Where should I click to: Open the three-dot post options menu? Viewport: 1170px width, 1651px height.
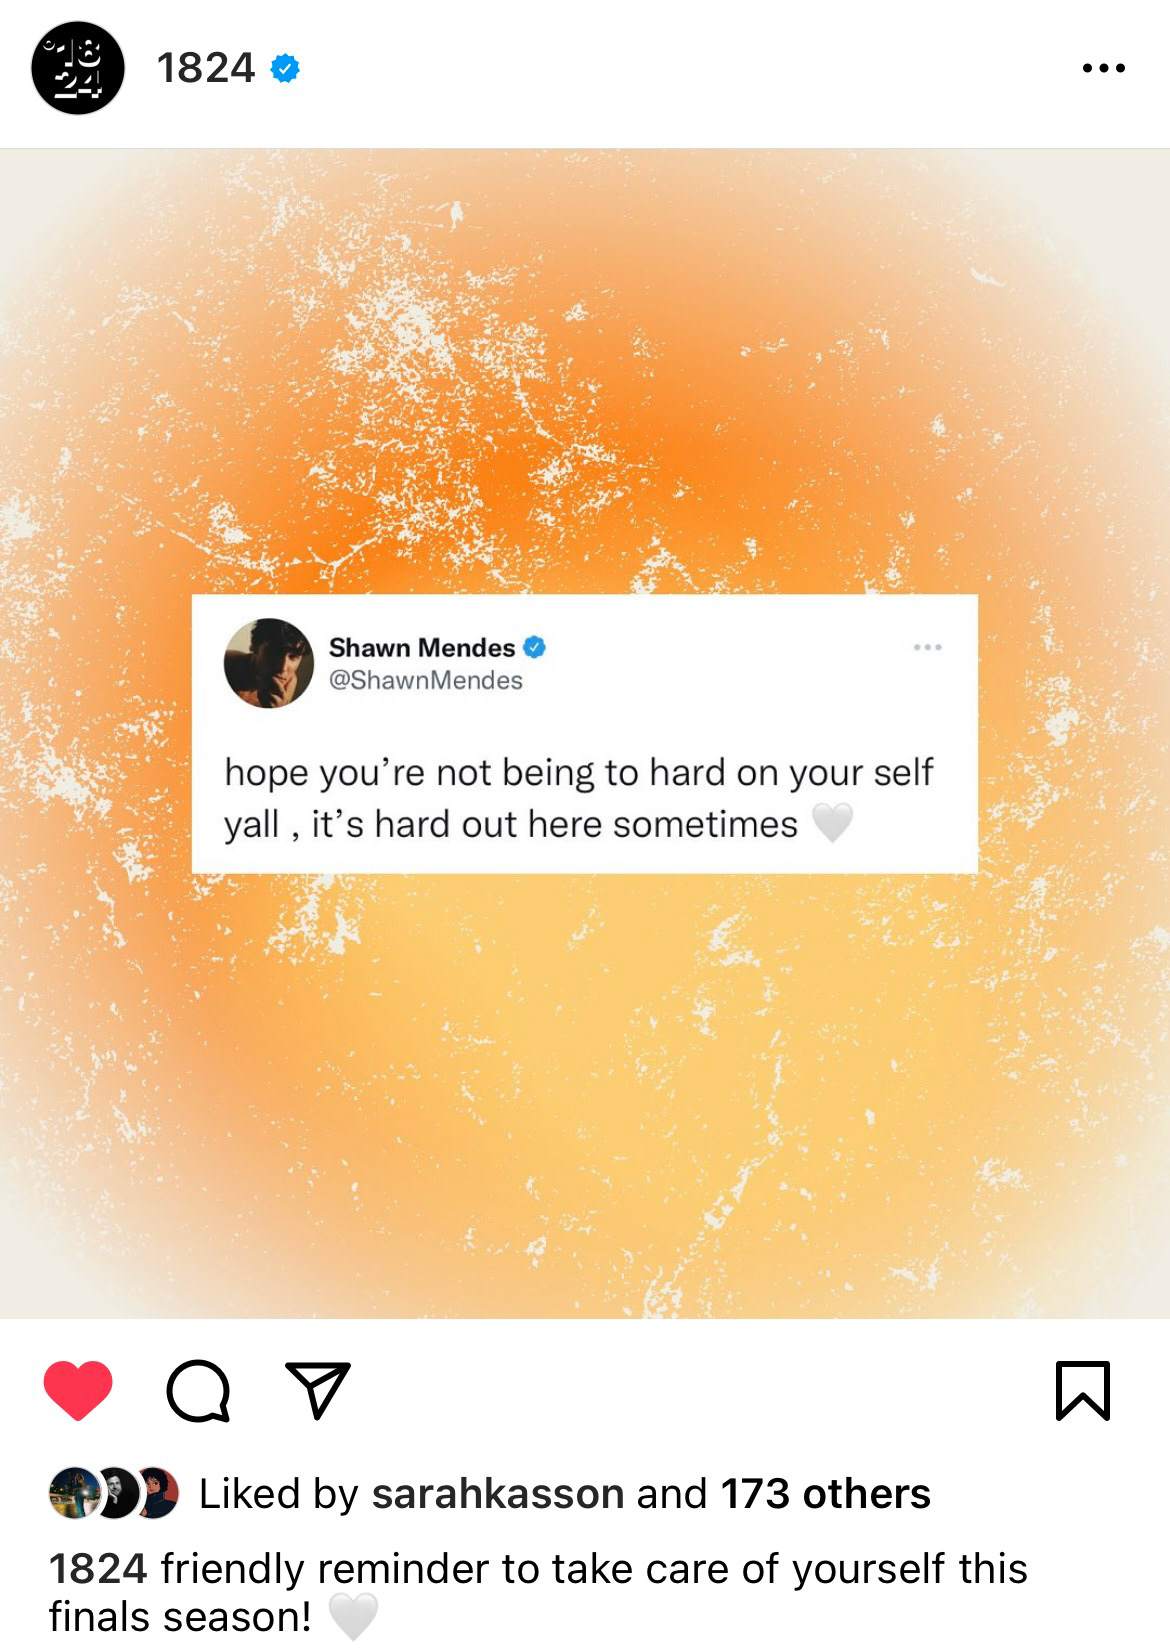1104,68
